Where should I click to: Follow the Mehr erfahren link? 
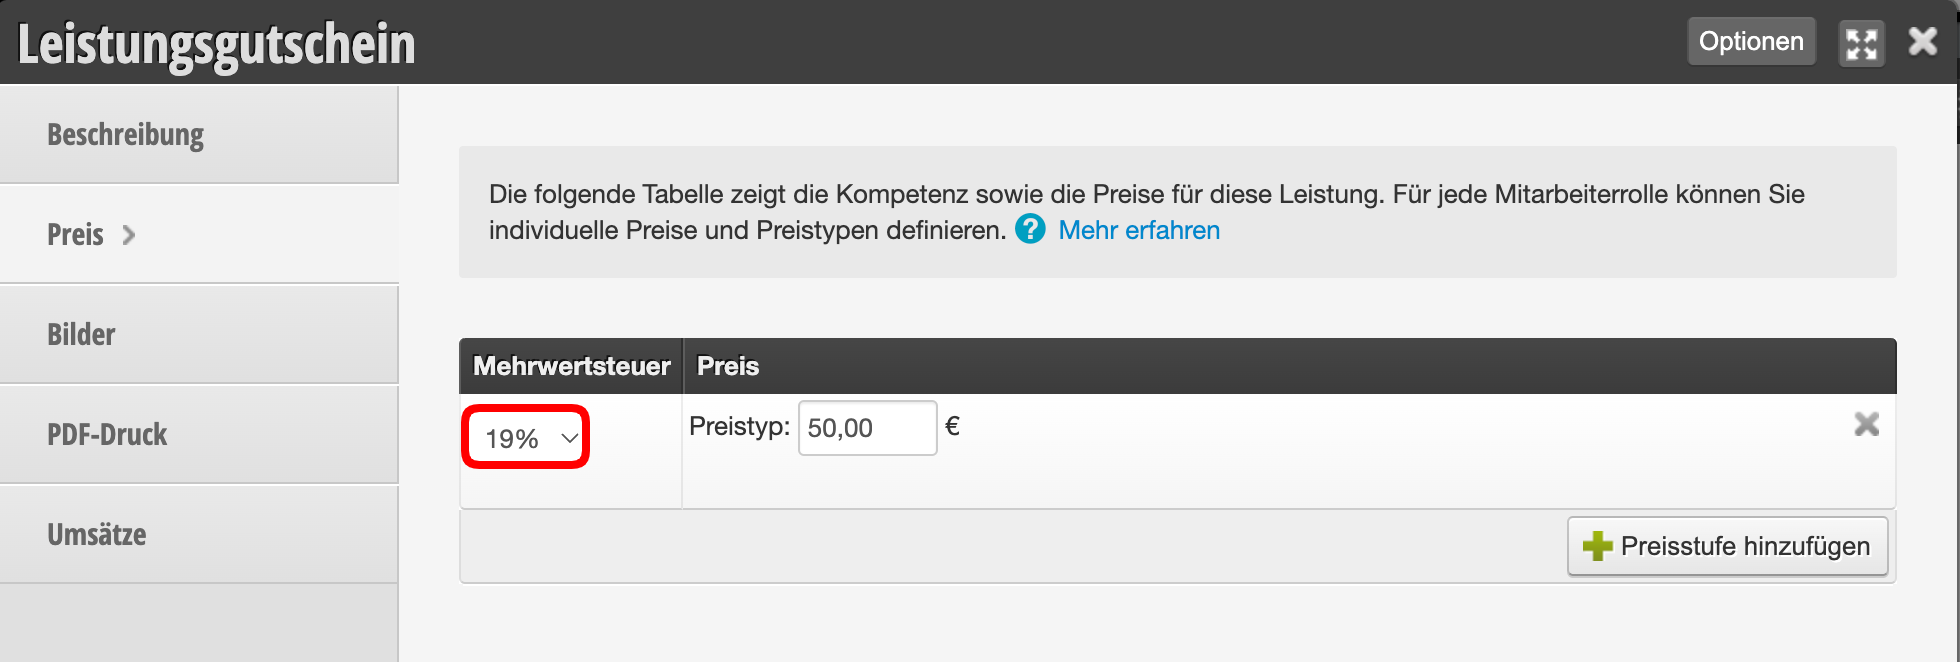point(1139,230)
